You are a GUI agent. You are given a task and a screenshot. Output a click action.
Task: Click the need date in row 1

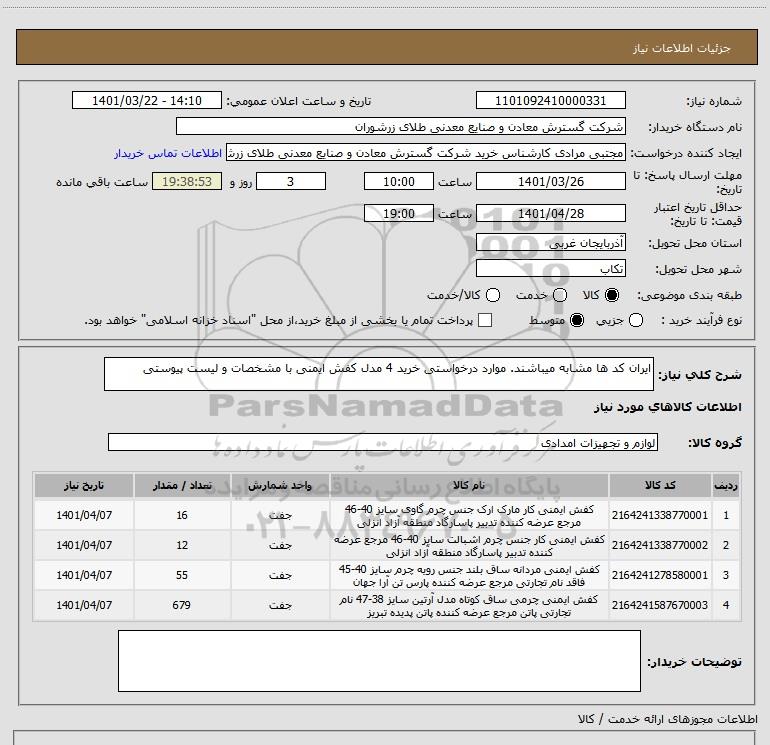[84, 515]
